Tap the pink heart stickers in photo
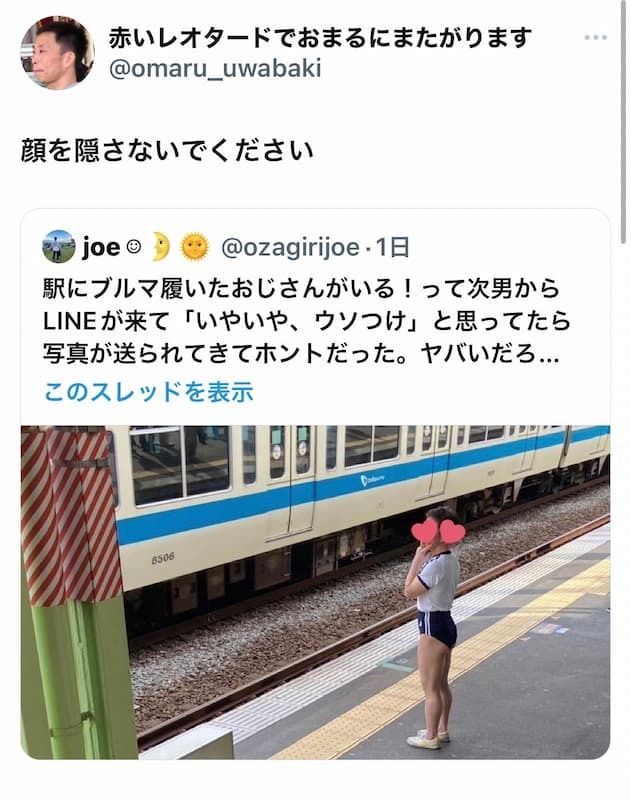Viewport: 631px width, 800px height. coord(438,532)
